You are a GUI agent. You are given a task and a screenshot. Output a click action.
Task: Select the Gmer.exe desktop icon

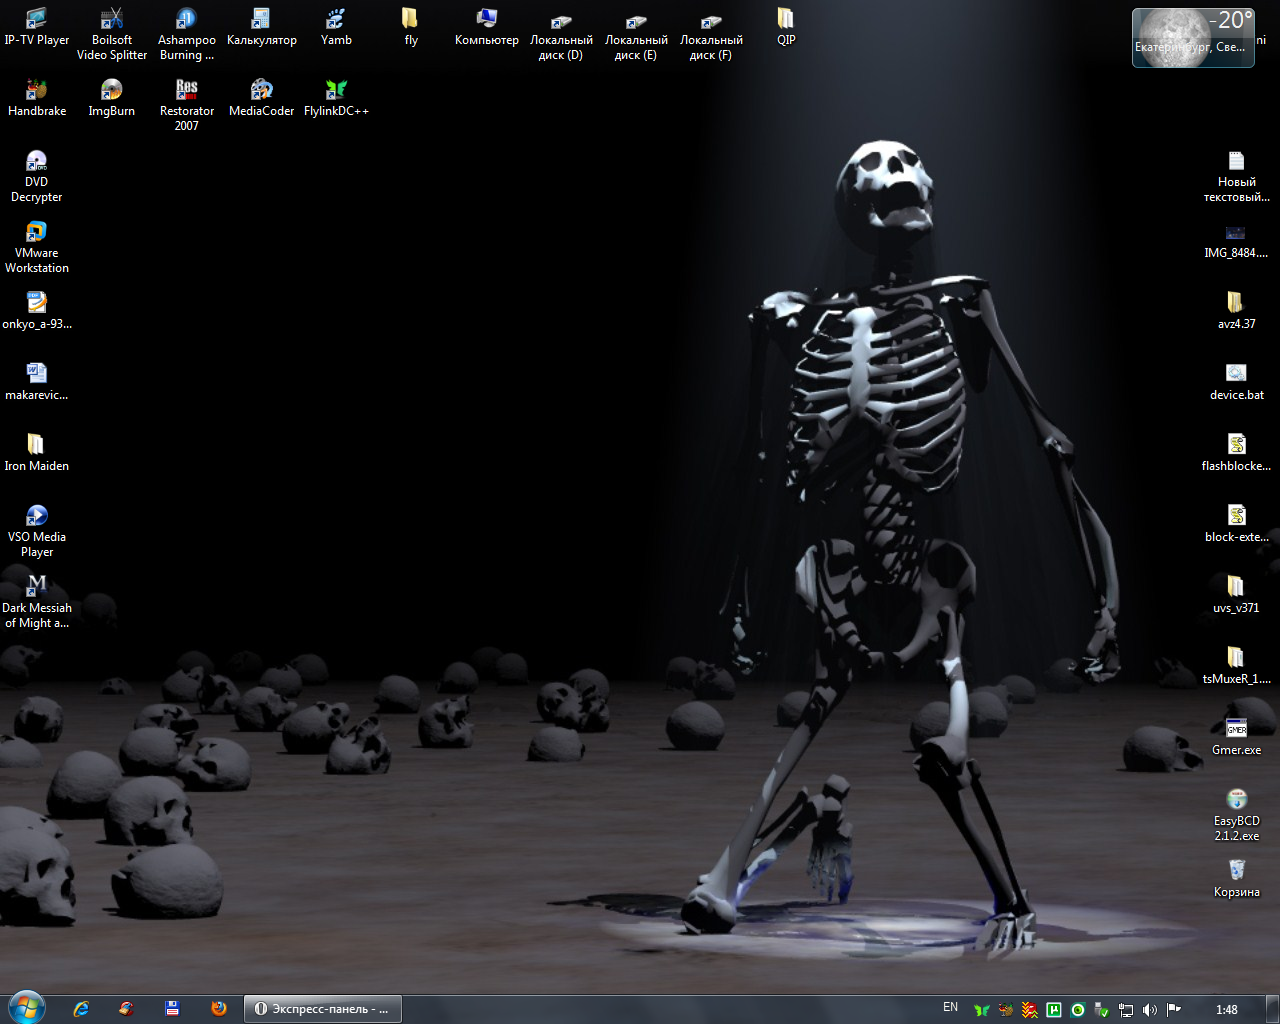(1237, 737)
